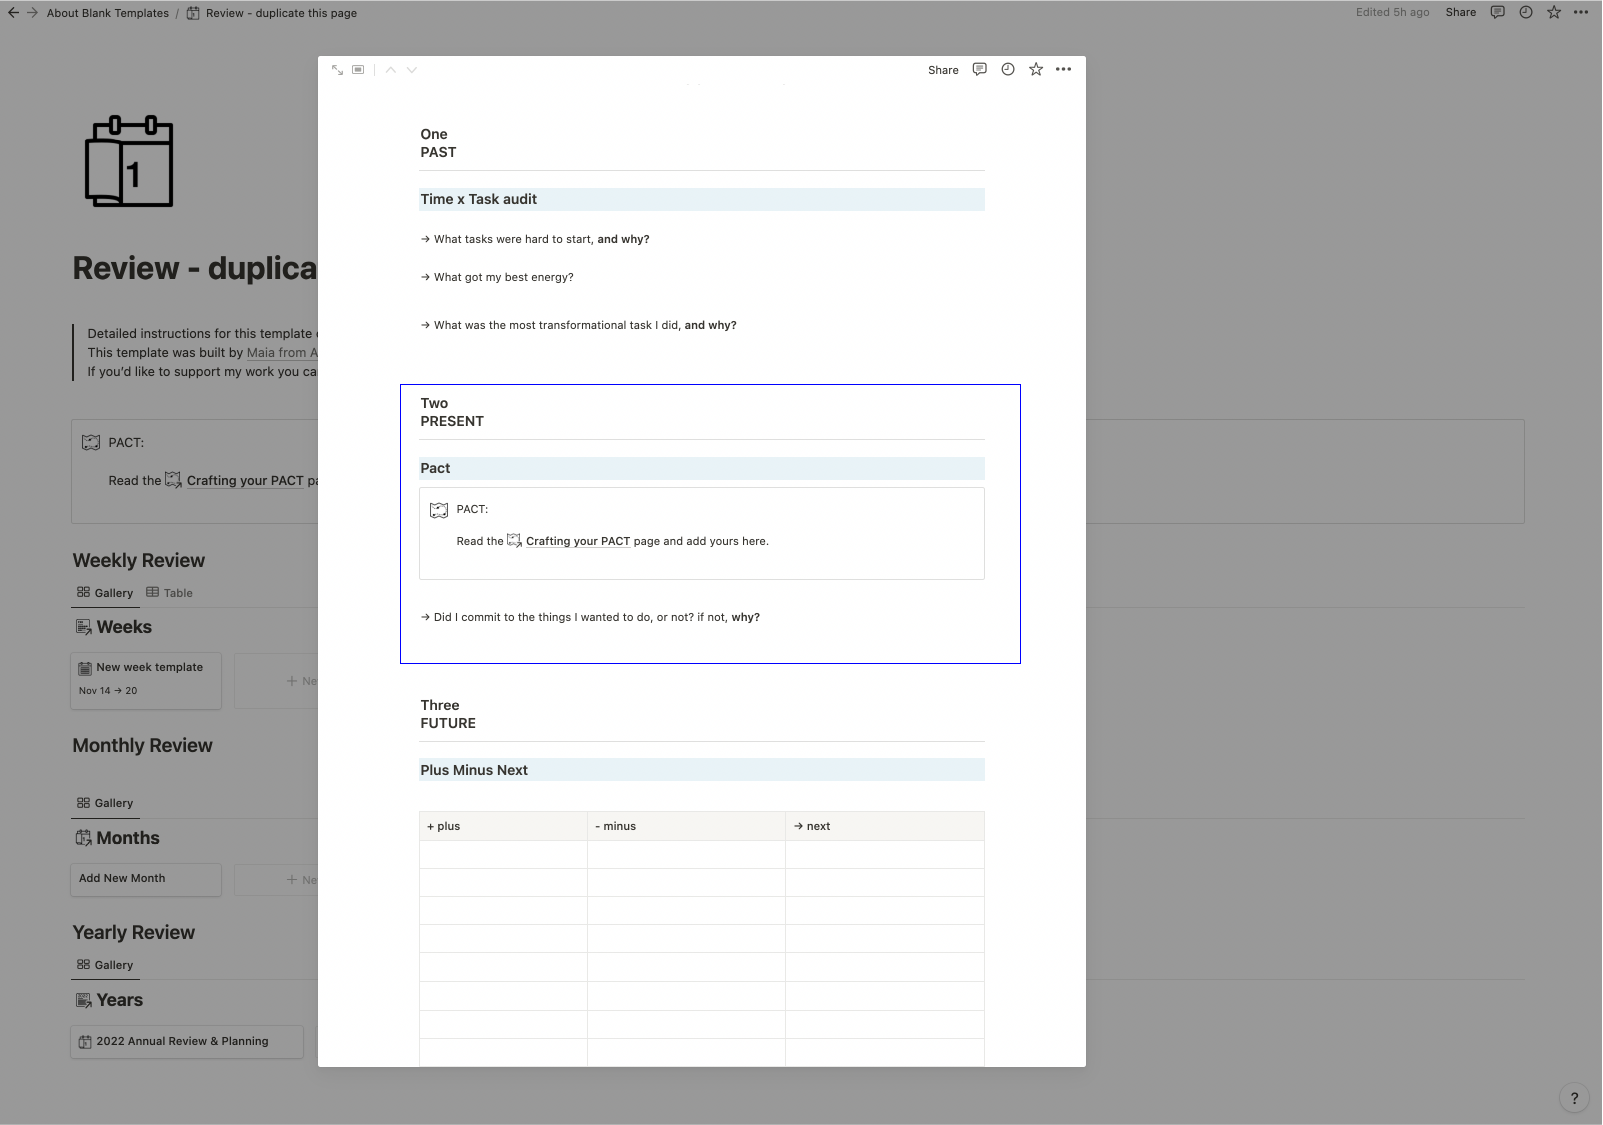Open 2022 Annual Review & Planning card

pos(187,1041)
